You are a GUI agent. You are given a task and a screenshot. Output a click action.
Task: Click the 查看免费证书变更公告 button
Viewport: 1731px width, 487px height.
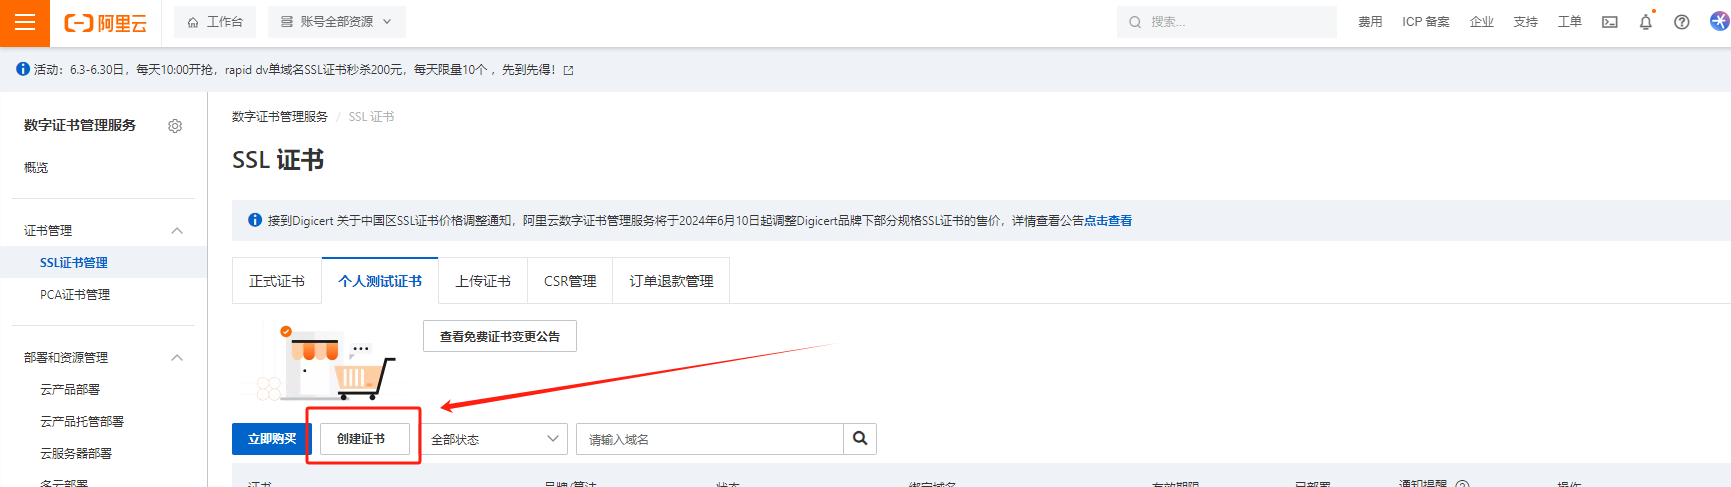(500, 337)
